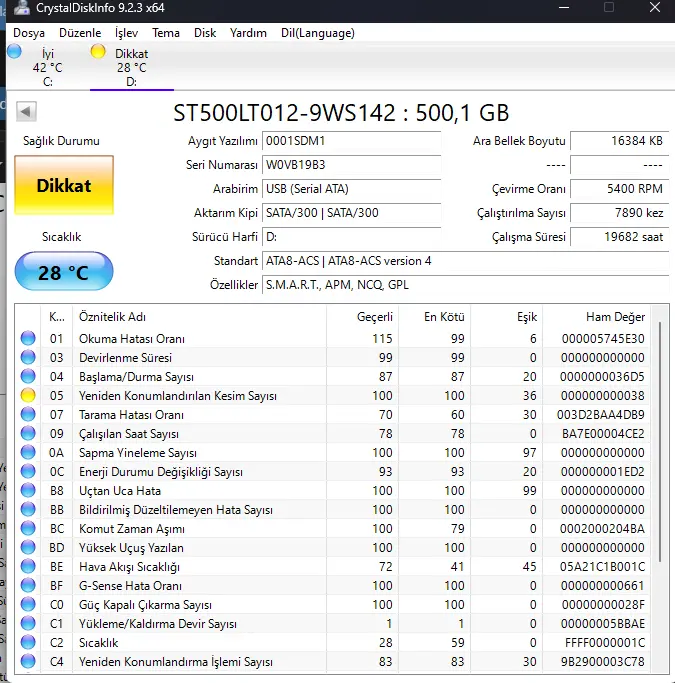Viewport: 675px width, 683px height.
Task: Click status orb for BF G-Sense Hata Oranı
Action: point(28,585)
